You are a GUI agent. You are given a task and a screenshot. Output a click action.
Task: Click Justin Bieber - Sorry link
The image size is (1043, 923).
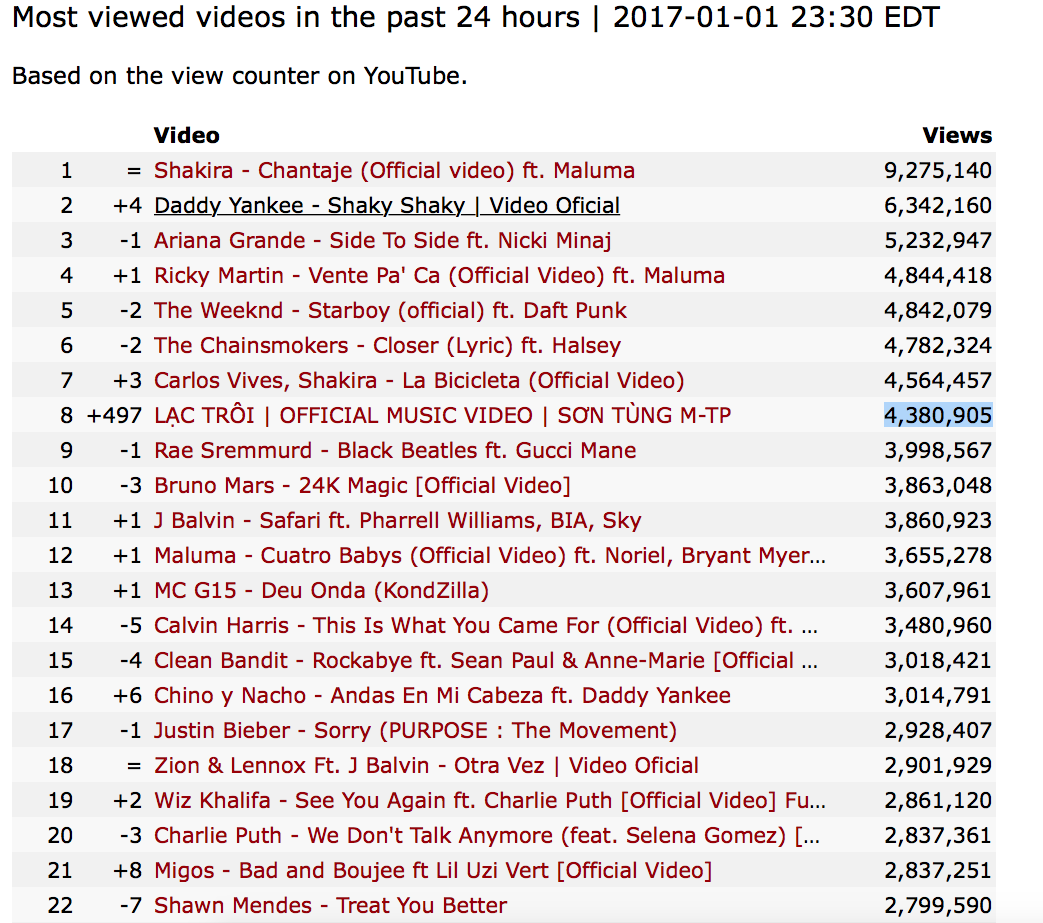click(415, 731)
